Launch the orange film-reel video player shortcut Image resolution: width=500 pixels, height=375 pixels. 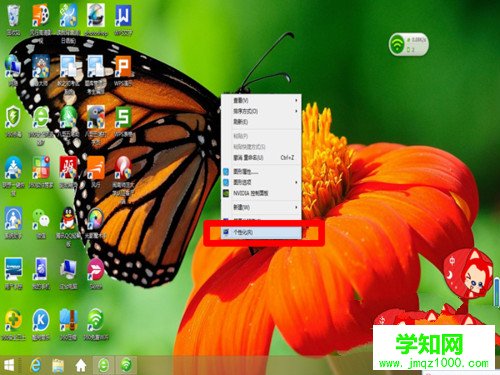tap(41, 16)
